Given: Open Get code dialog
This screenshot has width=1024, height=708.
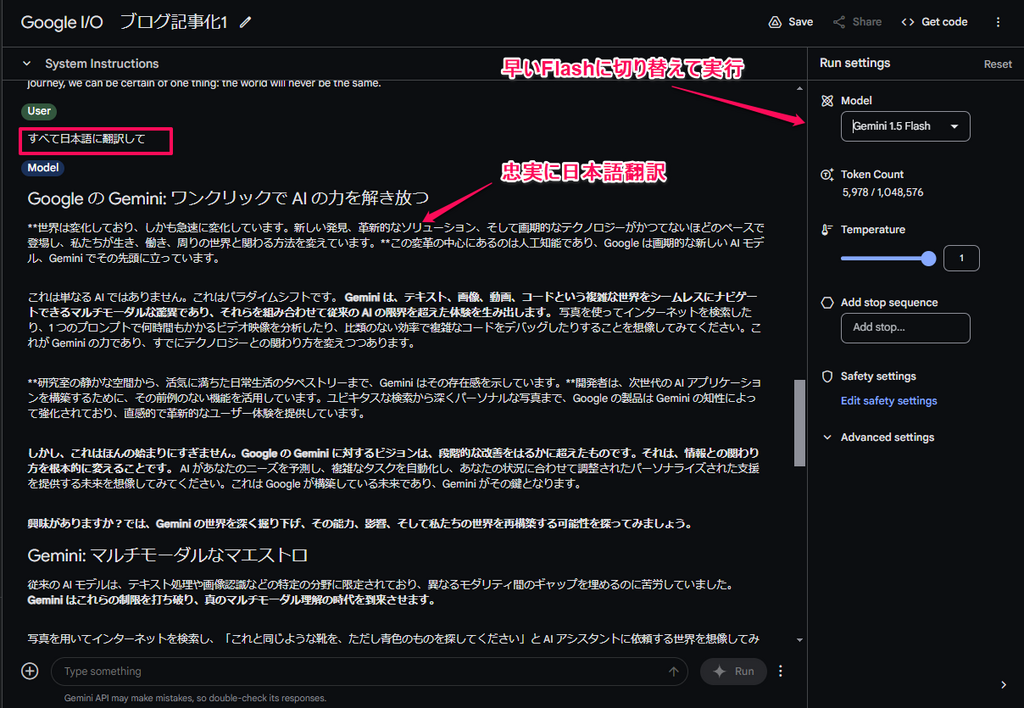Looking at the screenshot, I should point(934,22).
